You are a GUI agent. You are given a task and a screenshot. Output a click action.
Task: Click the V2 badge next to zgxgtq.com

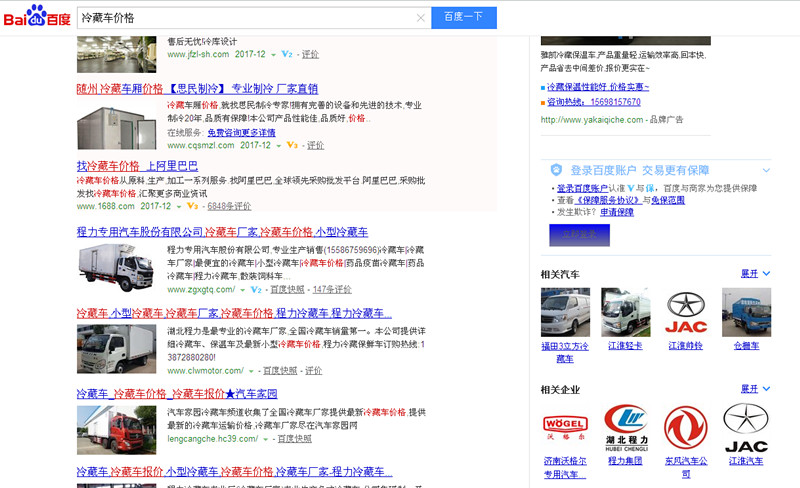[256, 289]
